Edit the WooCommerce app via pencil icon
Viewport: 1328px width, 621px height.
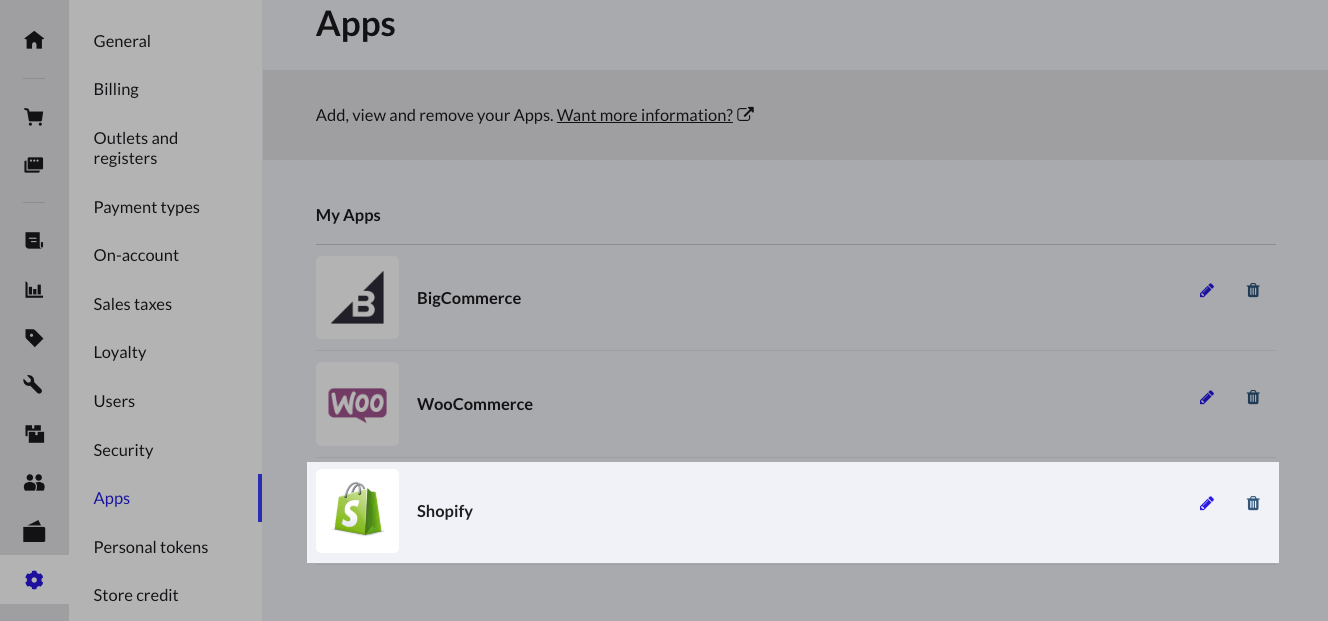[x=1206, y=397]
